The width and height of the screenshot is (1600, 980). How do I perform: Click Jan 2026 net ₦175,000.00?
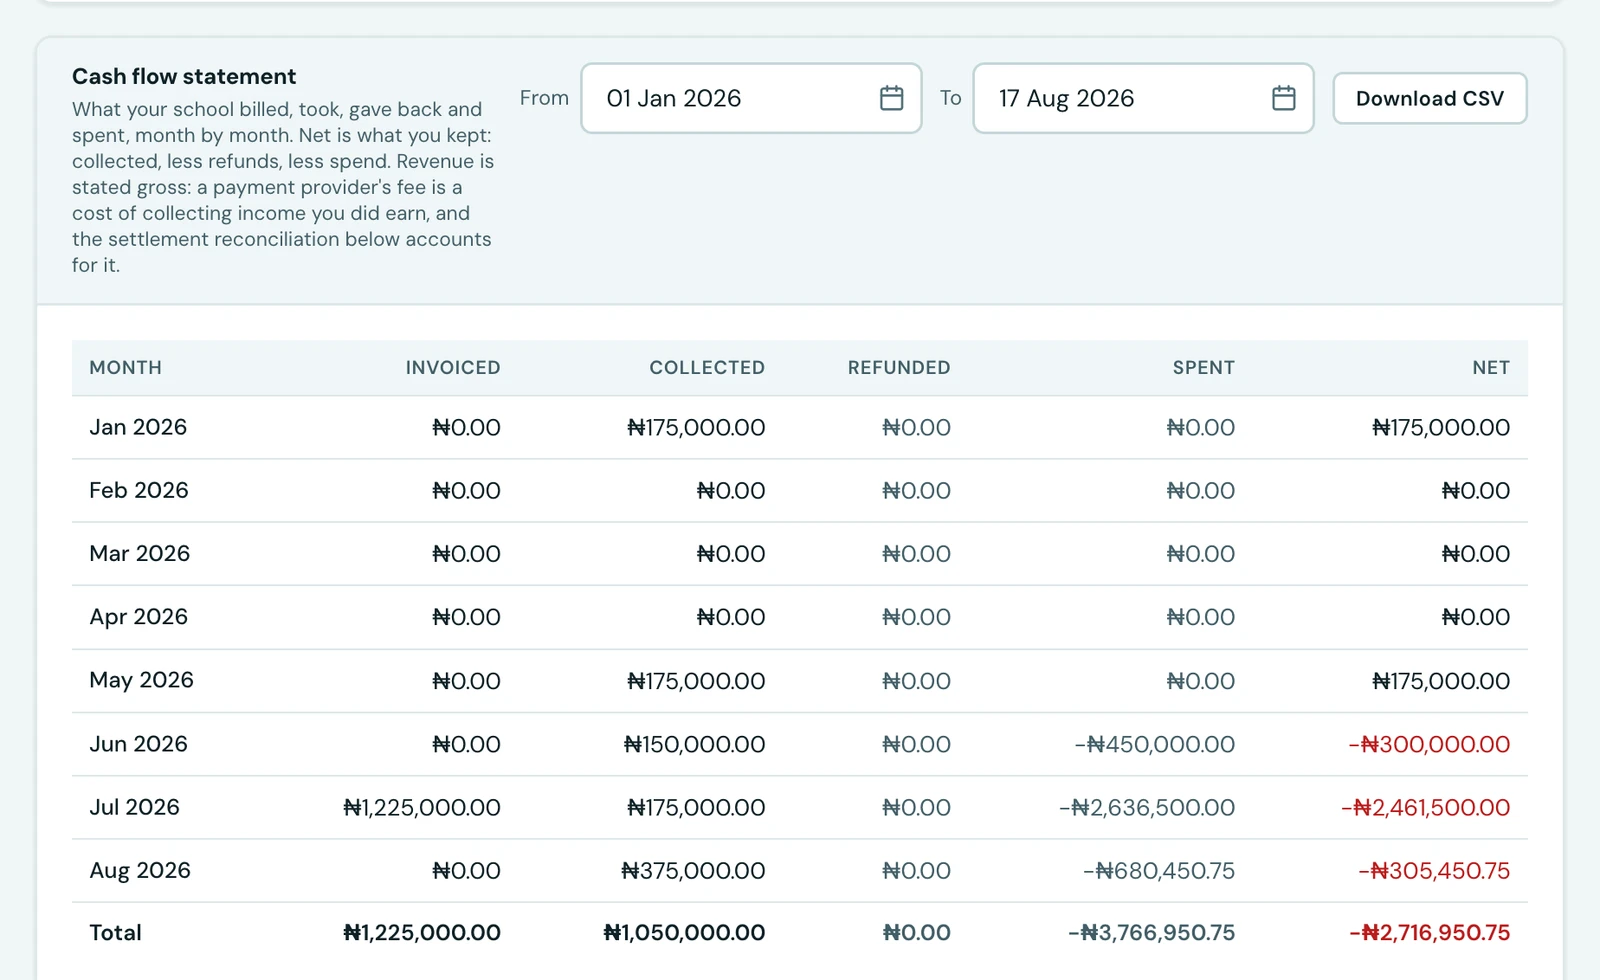point(1441,427)
